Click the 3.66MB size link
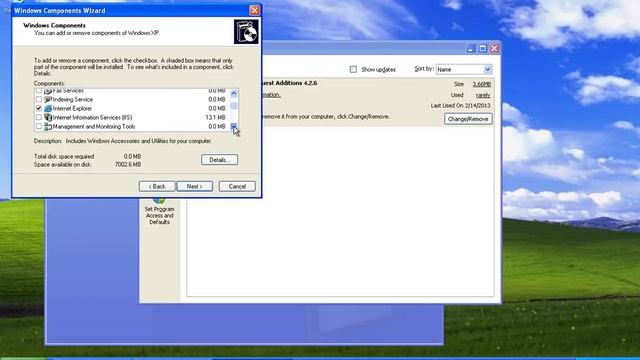This screenshot has width=640, height=360. click(x=482, y=84)
